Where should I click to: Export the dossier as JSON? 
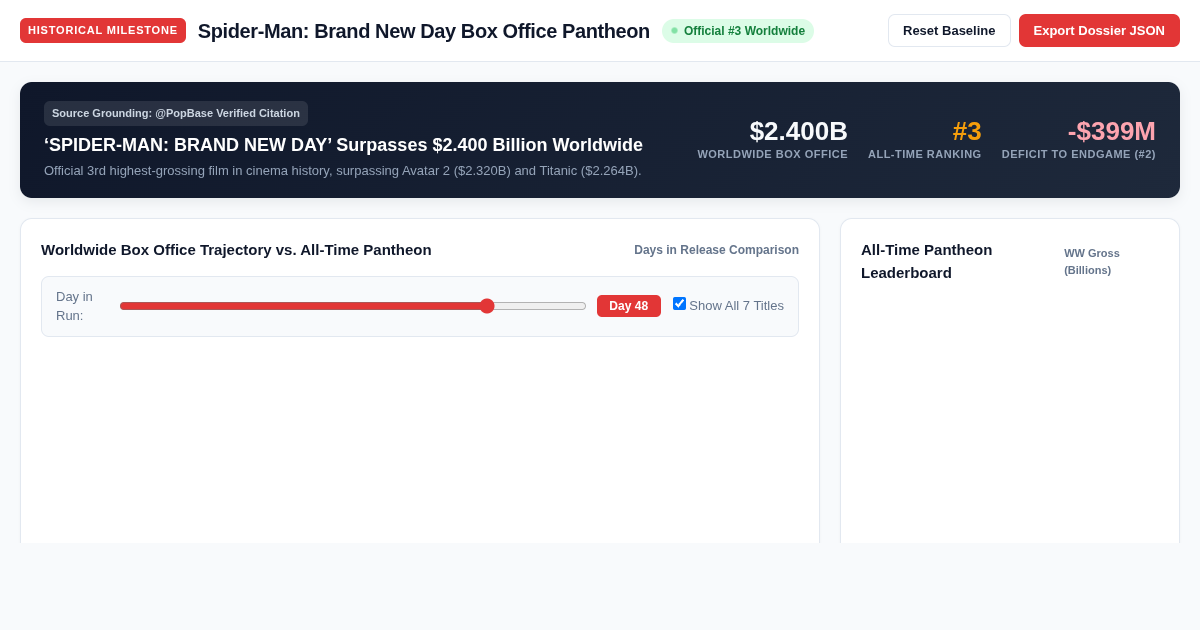[1099, 30]
